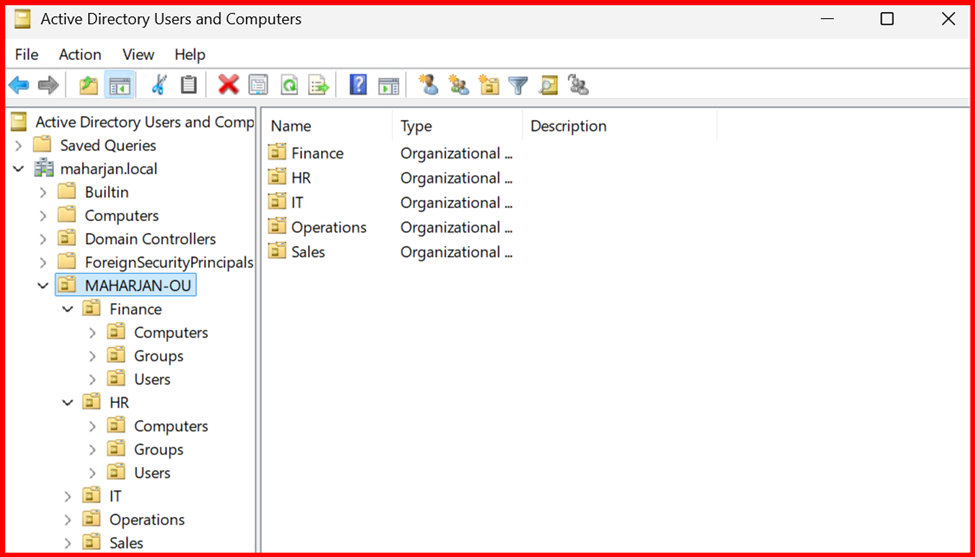Screen dimensions: 975x557
Task: Toggle Show/Hide Console Tree button
Action: pyautogui.click(x=120, y=86)
